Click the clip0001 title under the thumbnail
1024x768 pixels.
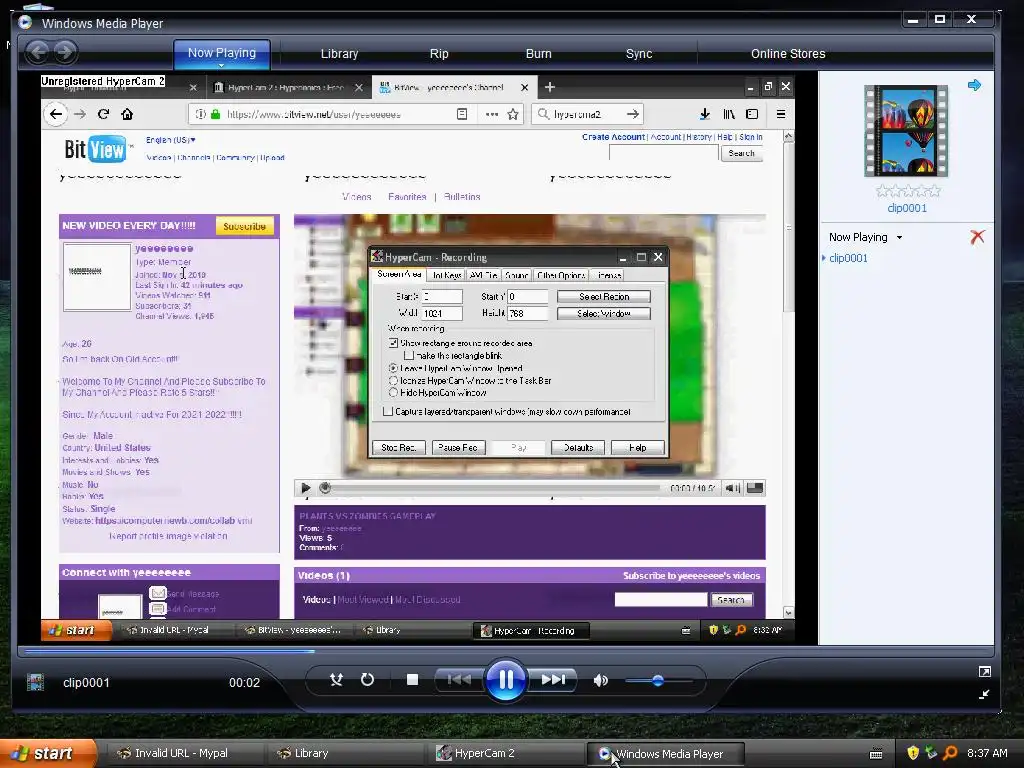(906, 208)
